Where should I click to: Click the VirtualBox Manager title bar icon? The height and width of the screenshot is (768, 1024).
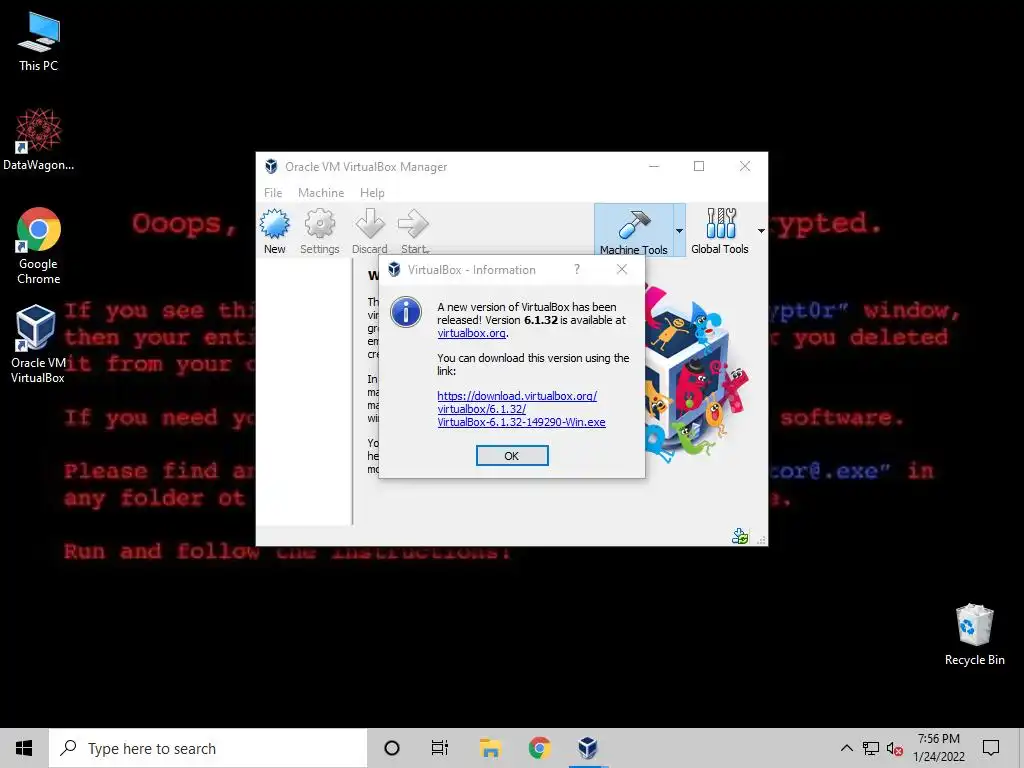271,167
